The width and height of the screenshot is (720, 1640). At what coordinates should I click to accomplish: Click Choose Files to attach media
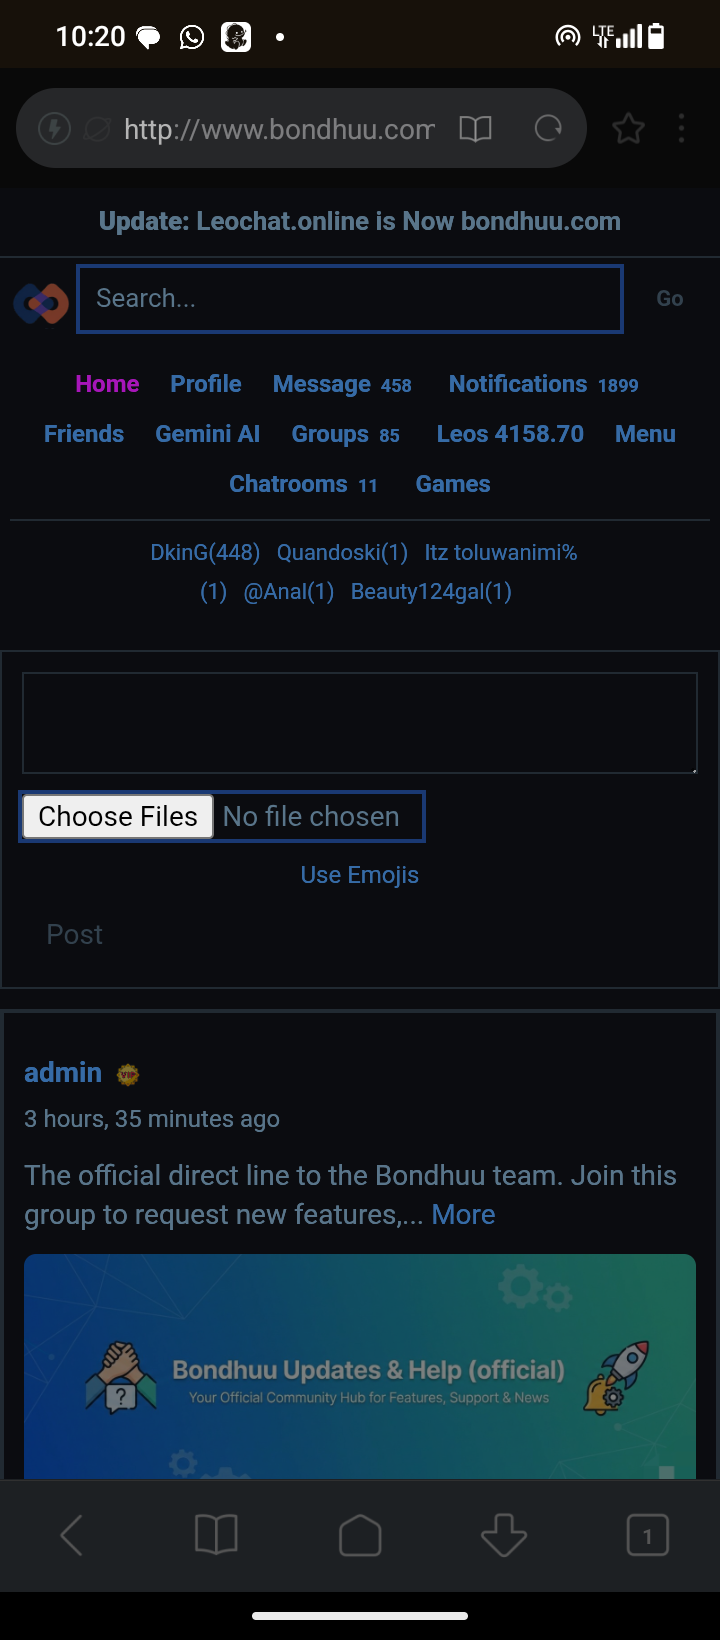tap(117, 816)
